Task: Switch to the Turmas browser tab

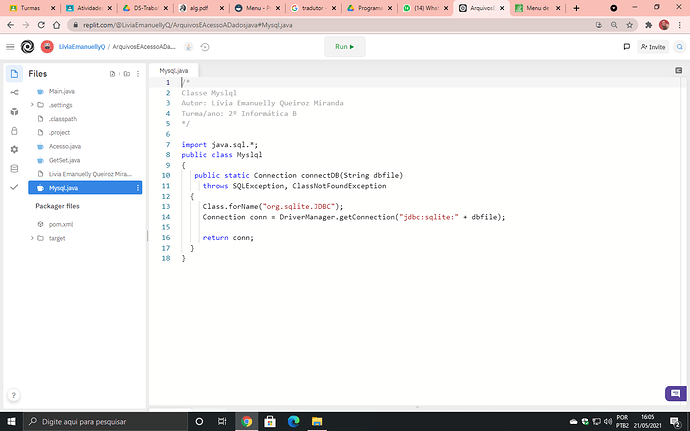Action: pyautogui.click(x=30, y=8)
